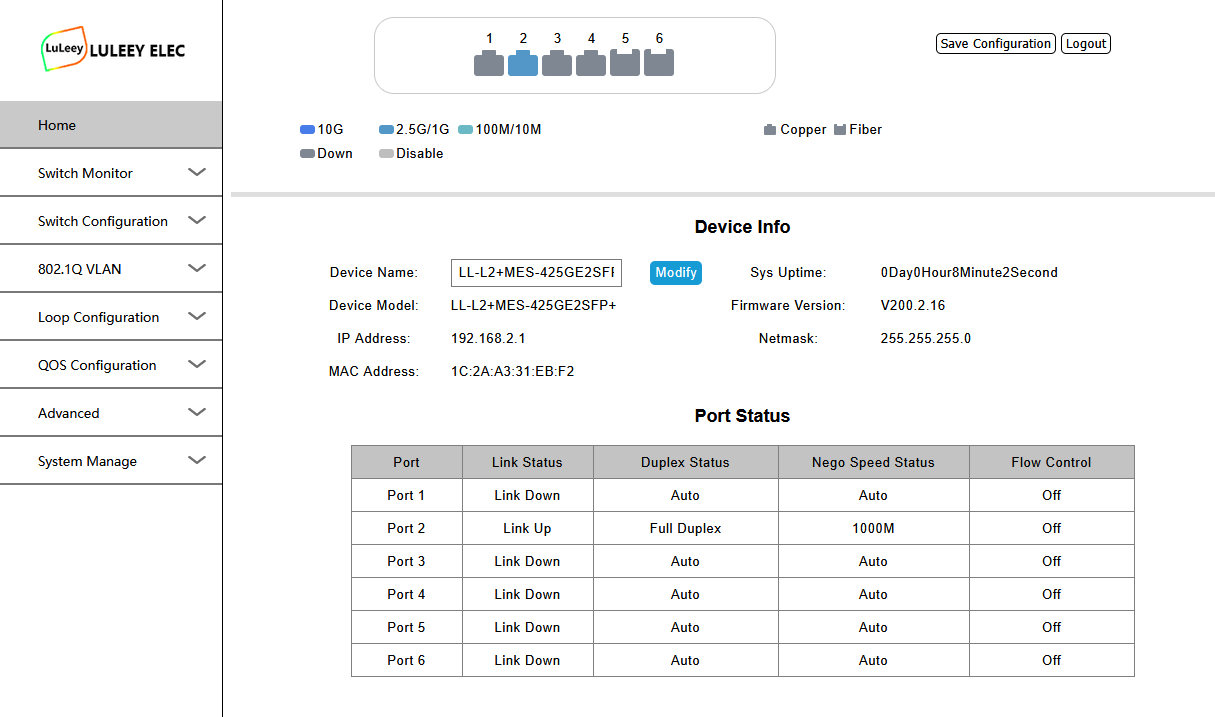Click the Fiber legend icon
Screen dimensions: 1215x717
pyautogui.click(x=840, y=130)
